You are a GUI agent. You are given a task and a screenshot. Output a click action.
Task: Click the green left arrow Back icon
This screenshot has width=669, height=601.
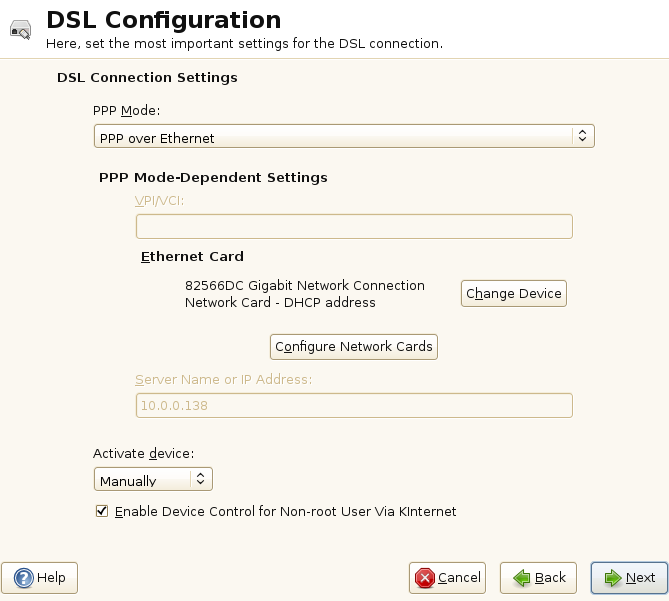tap(520, 578)
